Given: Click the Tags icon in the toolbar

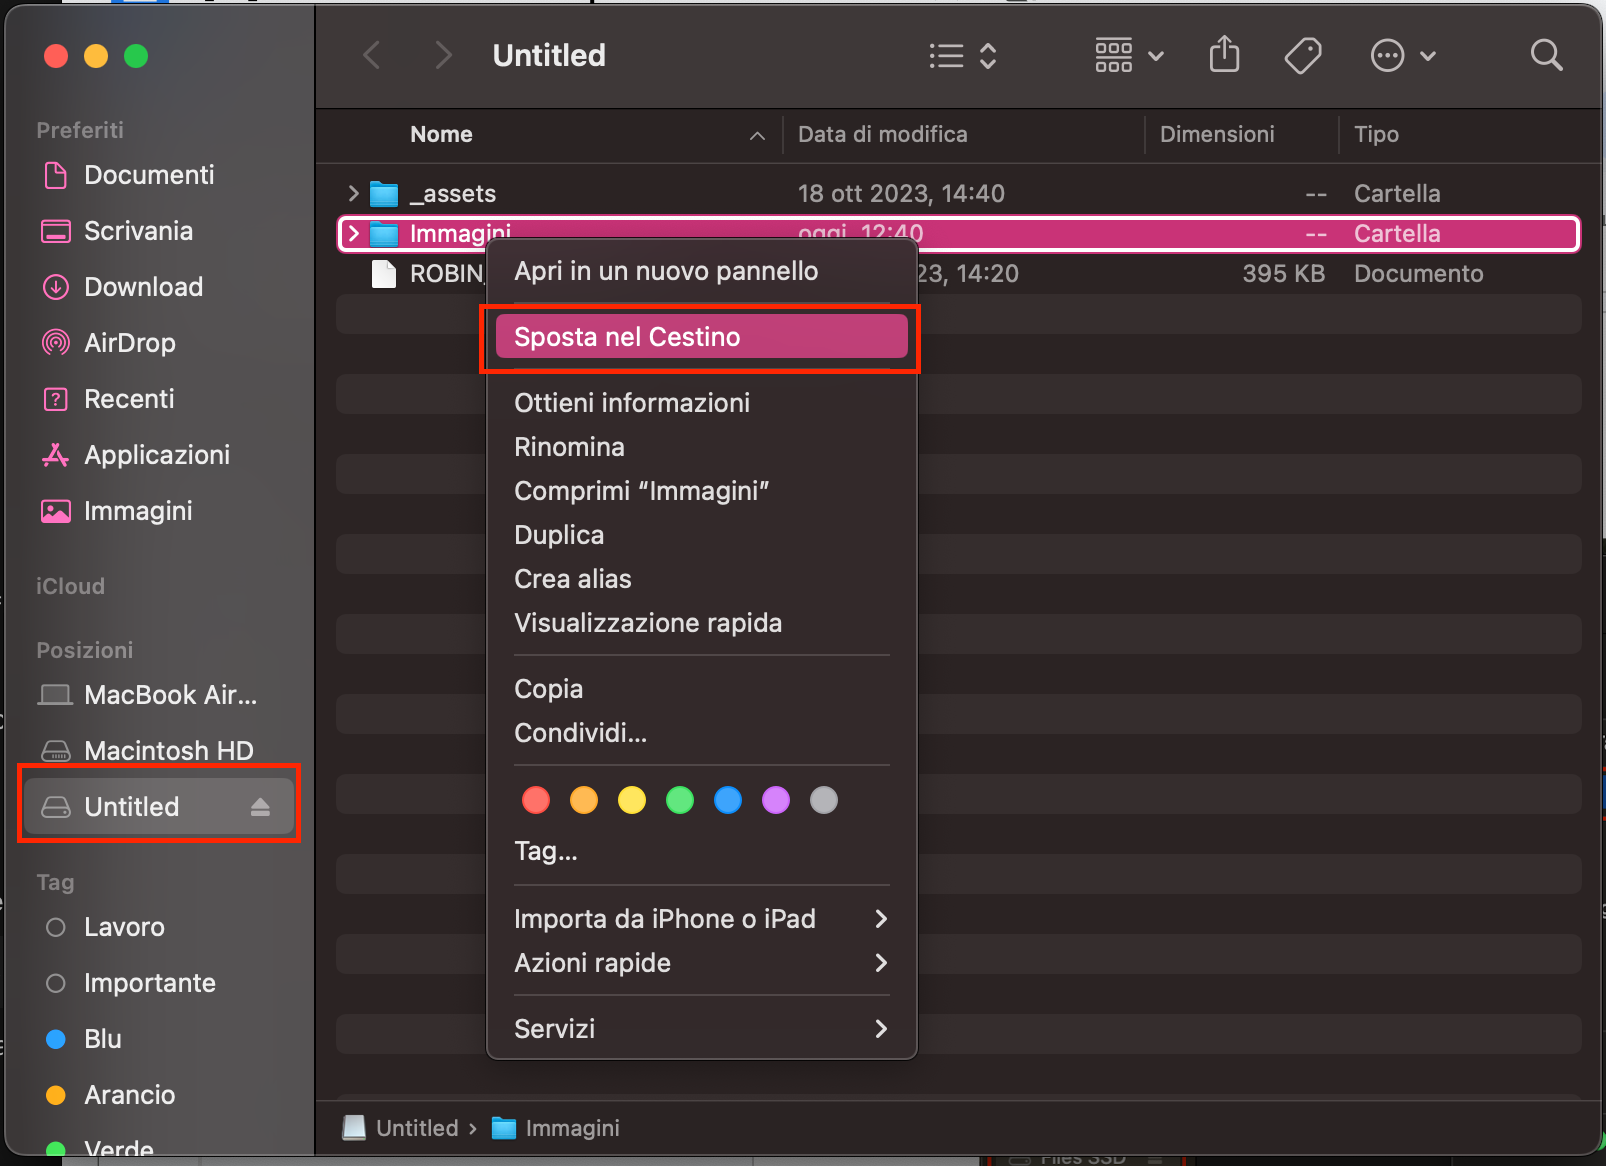Looking at the screenshot, I should tap(1303, 55).
